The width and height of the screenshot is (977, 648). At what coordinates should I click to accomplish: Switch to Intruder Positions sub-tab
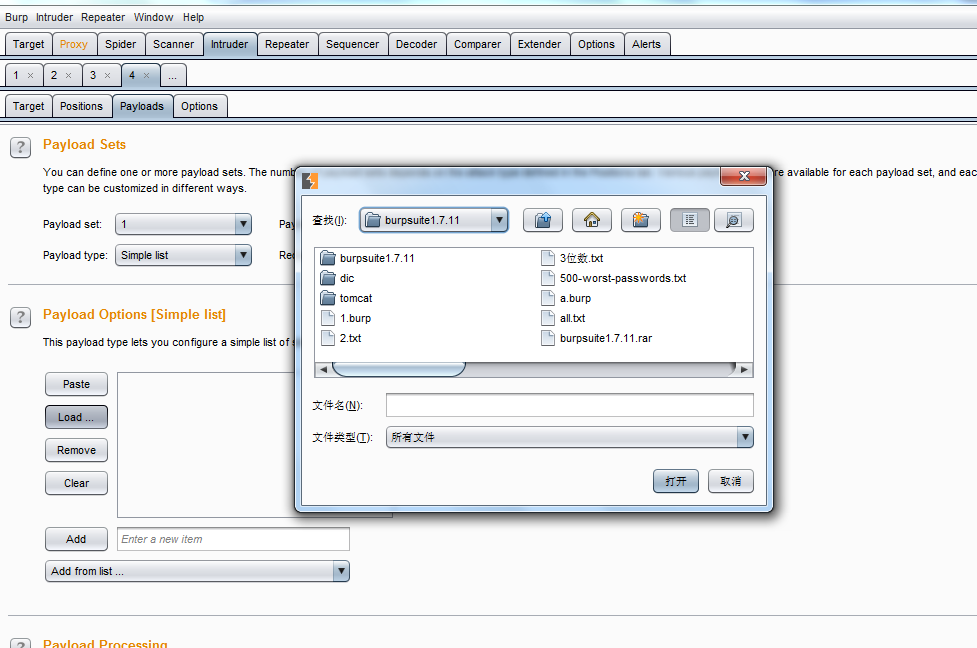81,107
